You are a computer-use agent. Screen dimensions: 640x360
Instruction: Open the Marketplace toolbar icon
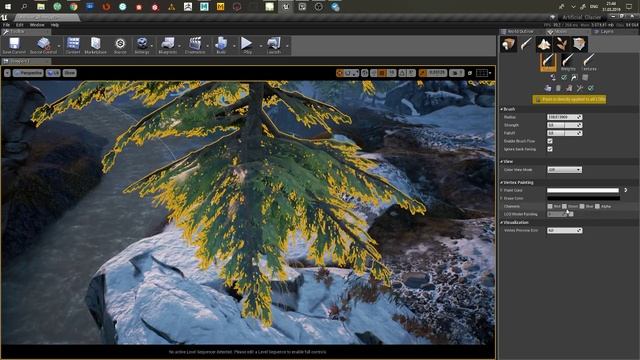pos(96,46)
